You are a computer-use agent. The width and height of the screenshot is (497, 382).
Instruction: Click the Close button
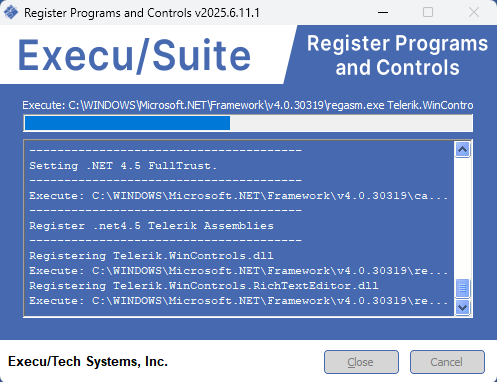click(361, 362)
